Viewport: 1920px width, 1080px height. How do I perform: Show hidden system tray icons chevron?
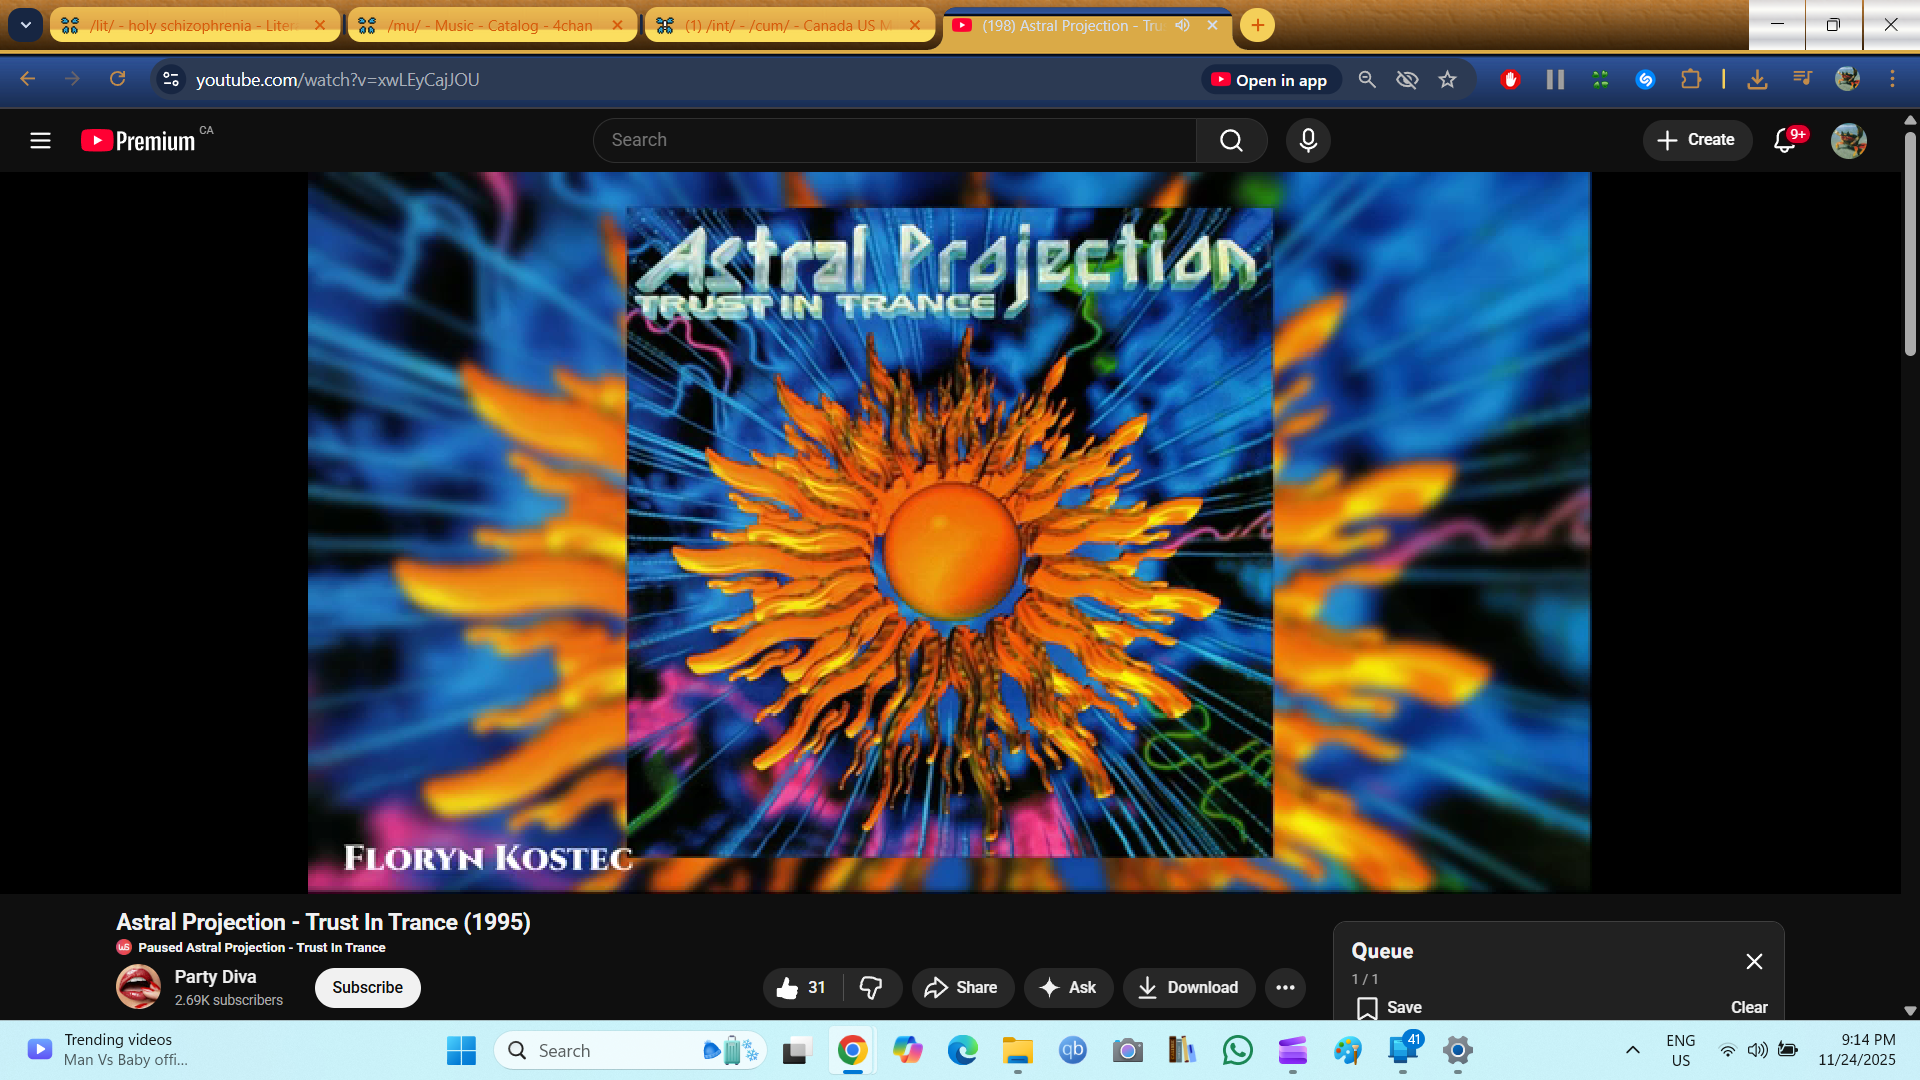click(1633, 1050)
